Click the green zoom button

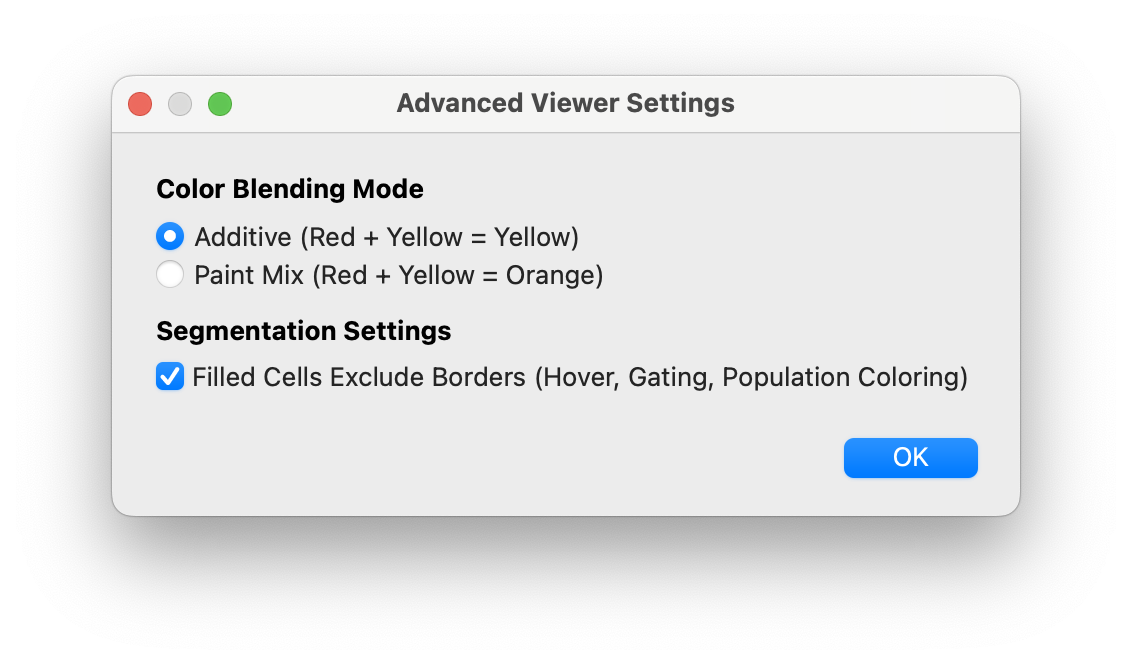[219, 103]
